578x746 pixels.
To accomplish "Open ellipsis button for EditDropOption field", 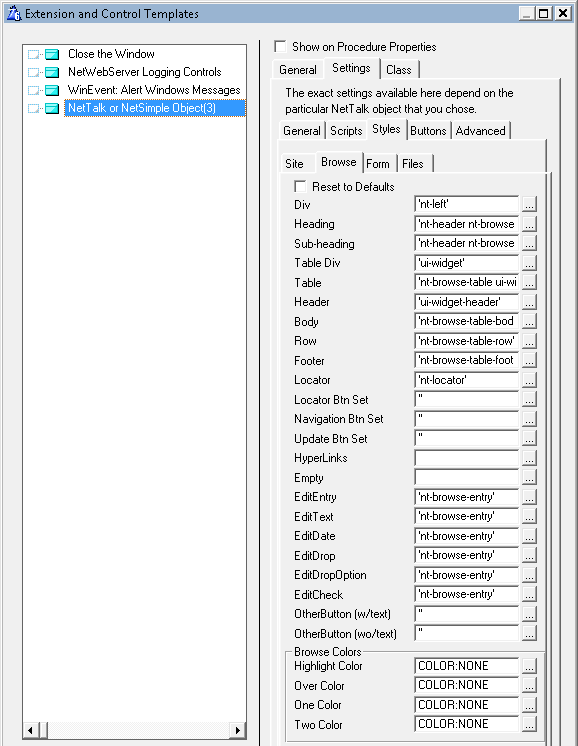I will coord(529,575).
